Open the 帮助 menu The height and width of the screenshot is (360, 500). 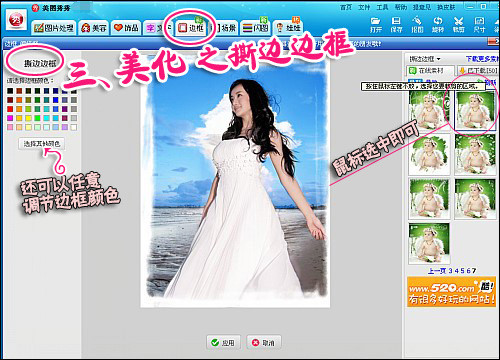point(401,7)
